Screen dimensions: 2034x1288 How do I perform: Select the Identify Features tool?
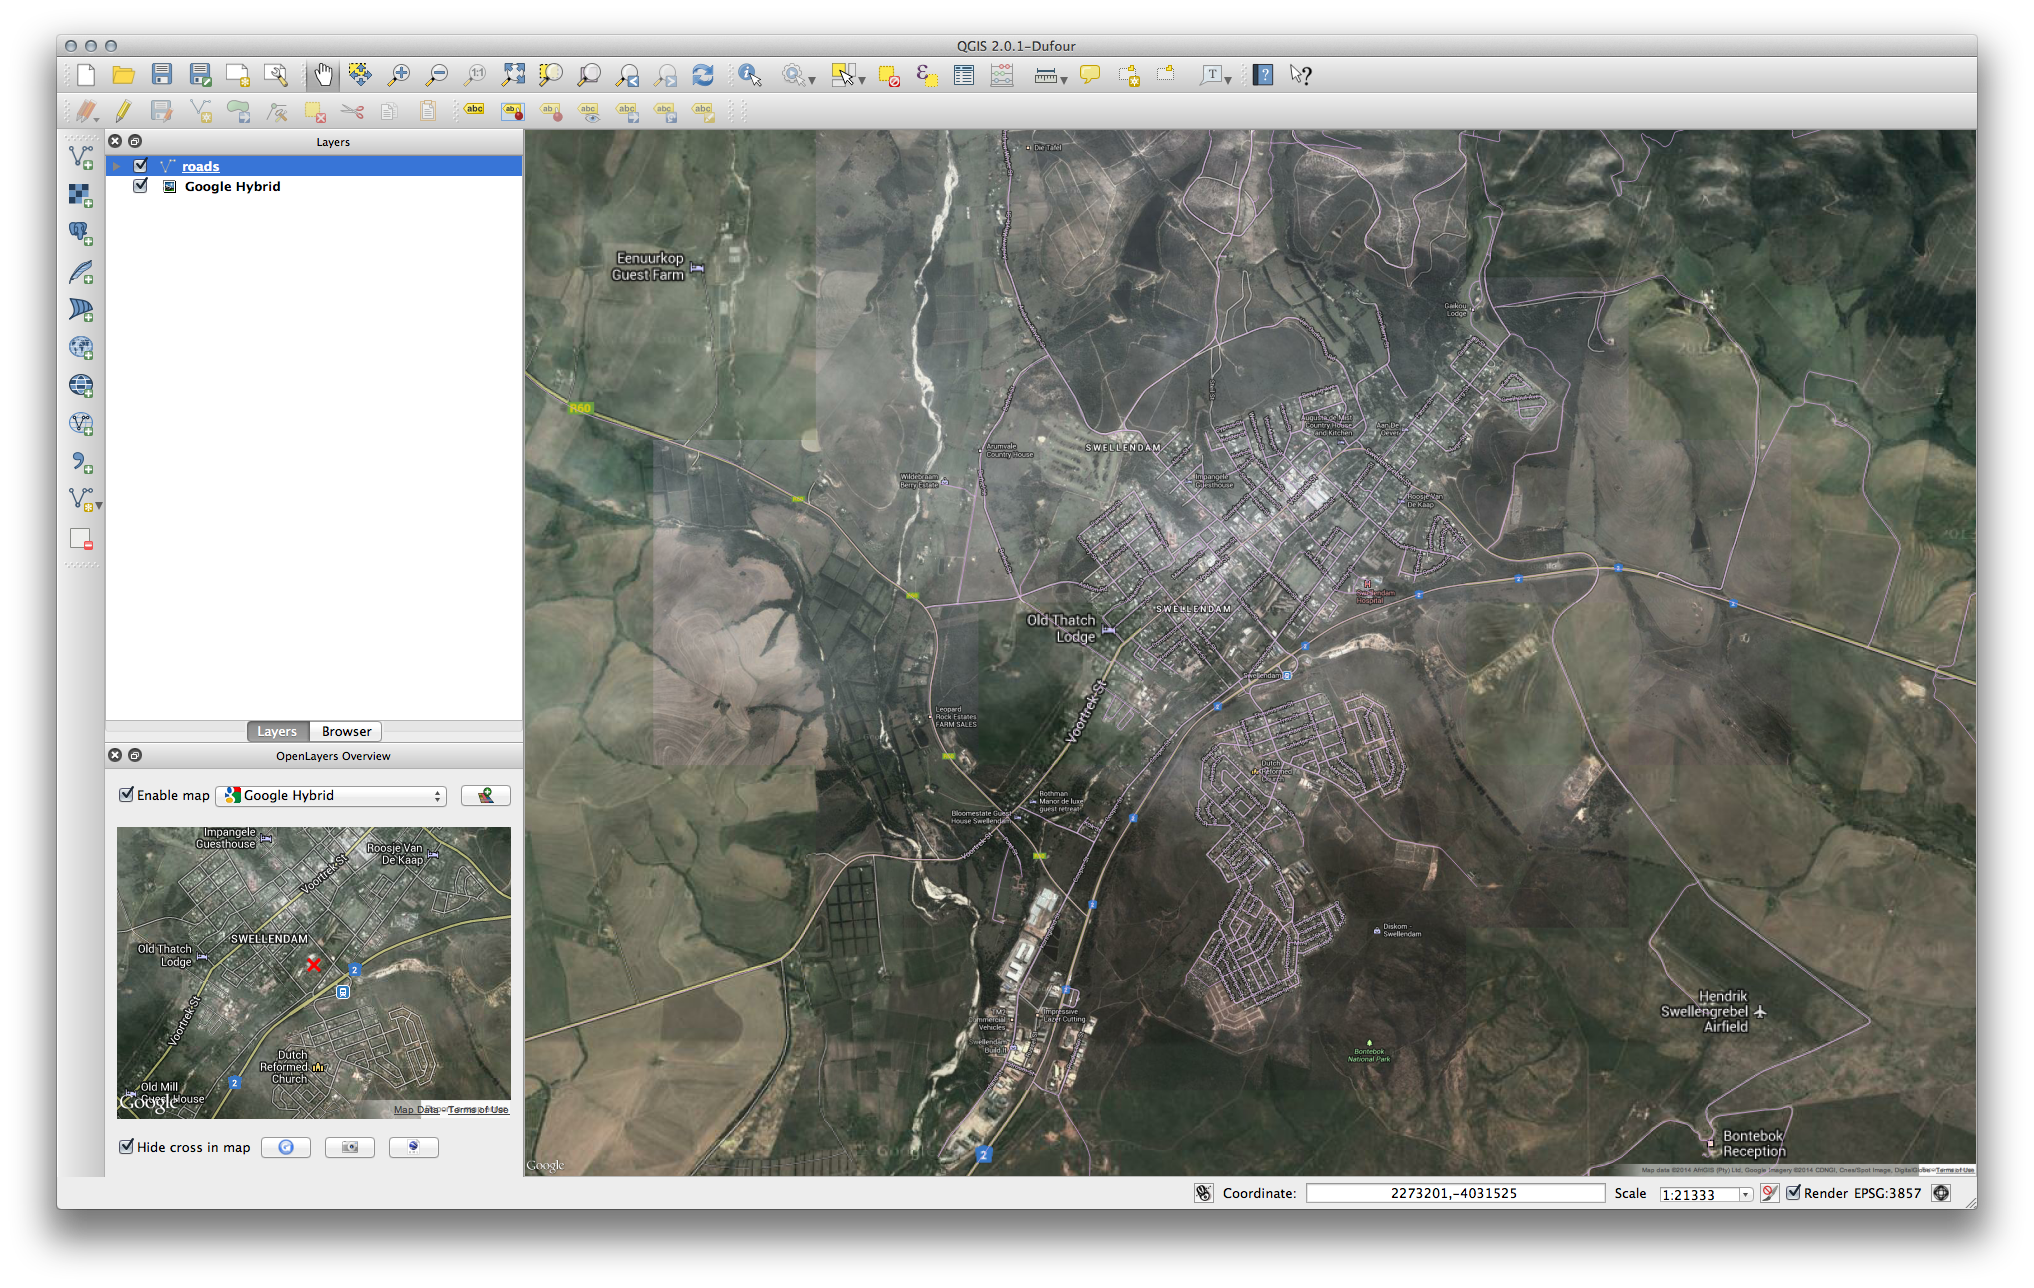[749, 75]
